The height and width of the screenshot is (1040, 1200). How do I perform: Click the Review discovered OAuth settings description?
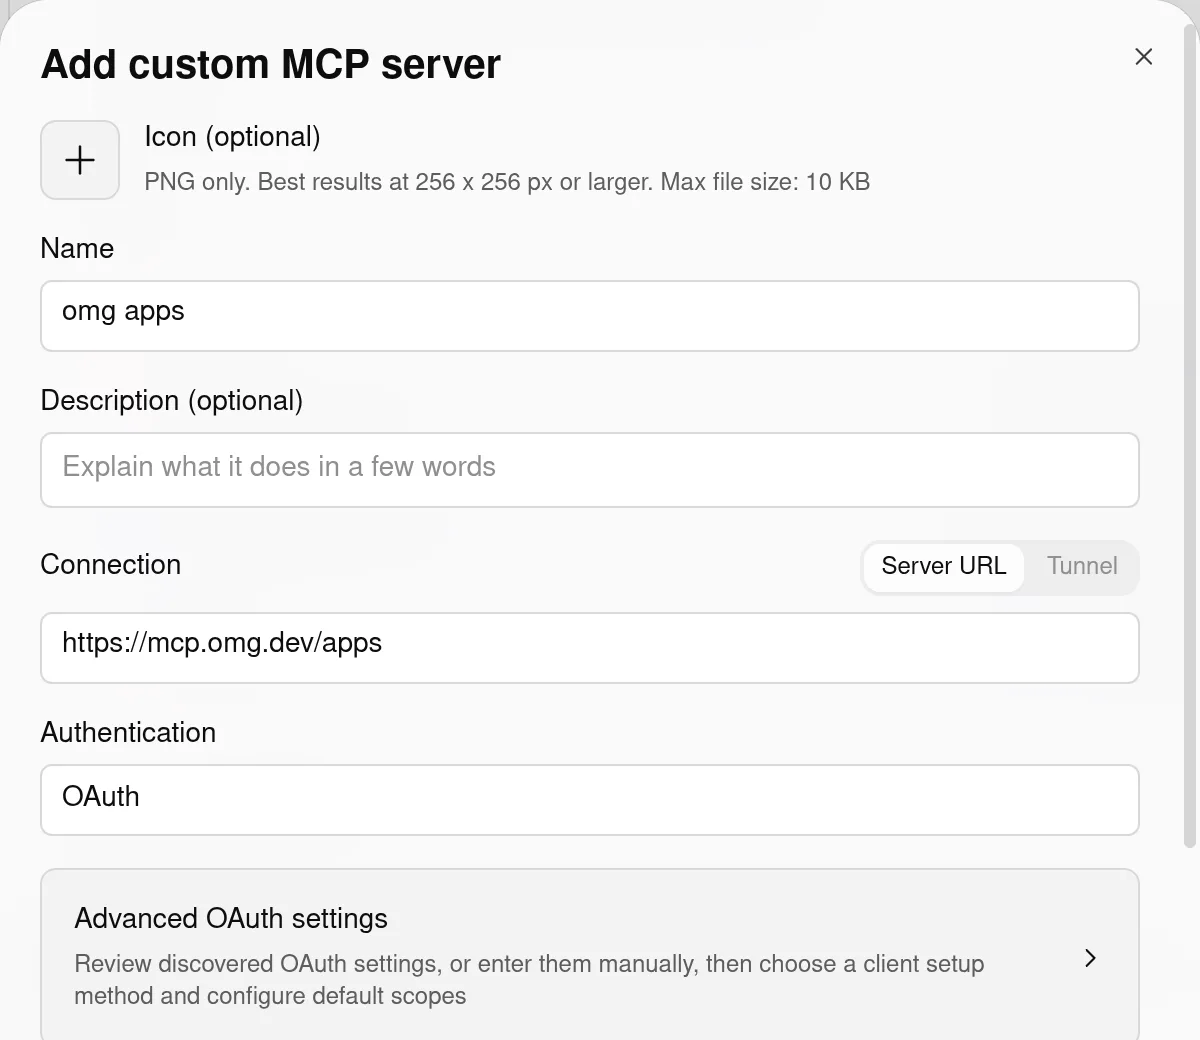529,980
